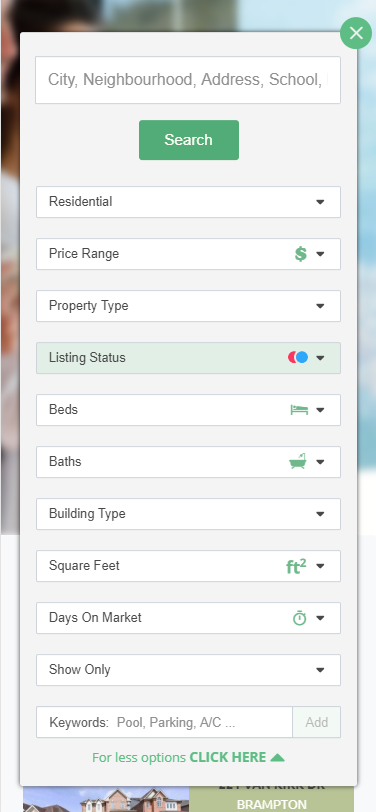Click the bathtub icon in Baths
Screen dimensions: 376x812
pyautogui.click(x=298, y=461)
